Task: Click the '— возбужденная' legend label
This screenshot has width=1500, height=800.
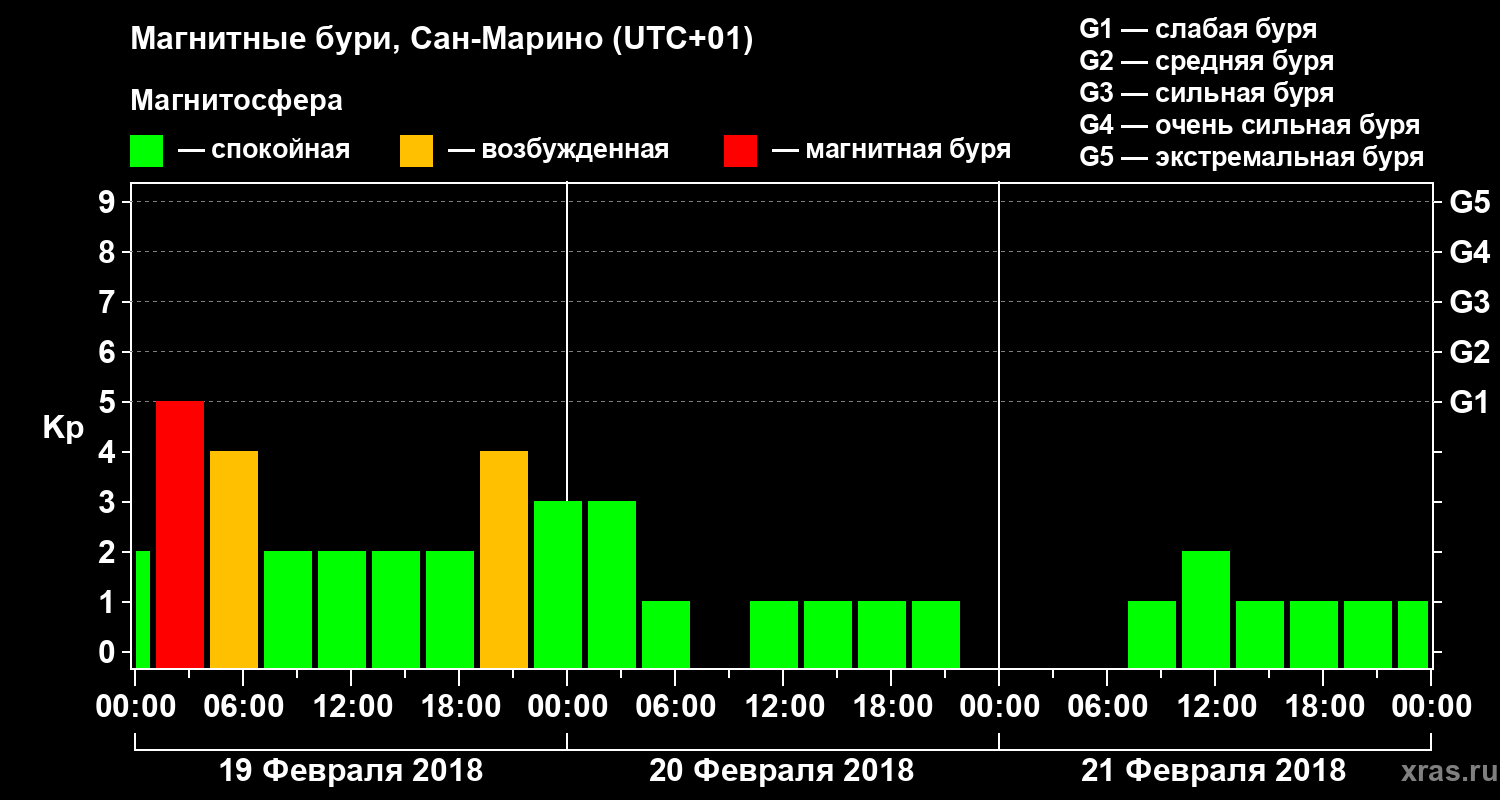Action: [x=558, y=151]
